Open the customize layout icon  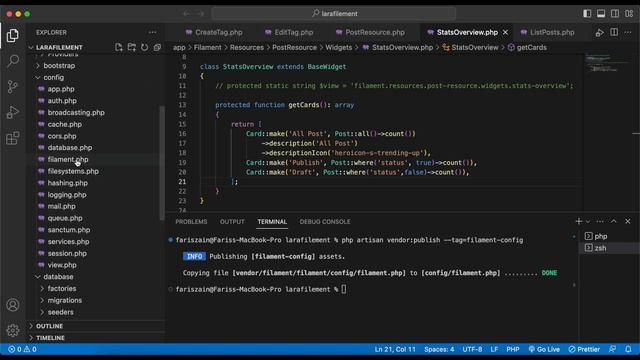(629, 13)
